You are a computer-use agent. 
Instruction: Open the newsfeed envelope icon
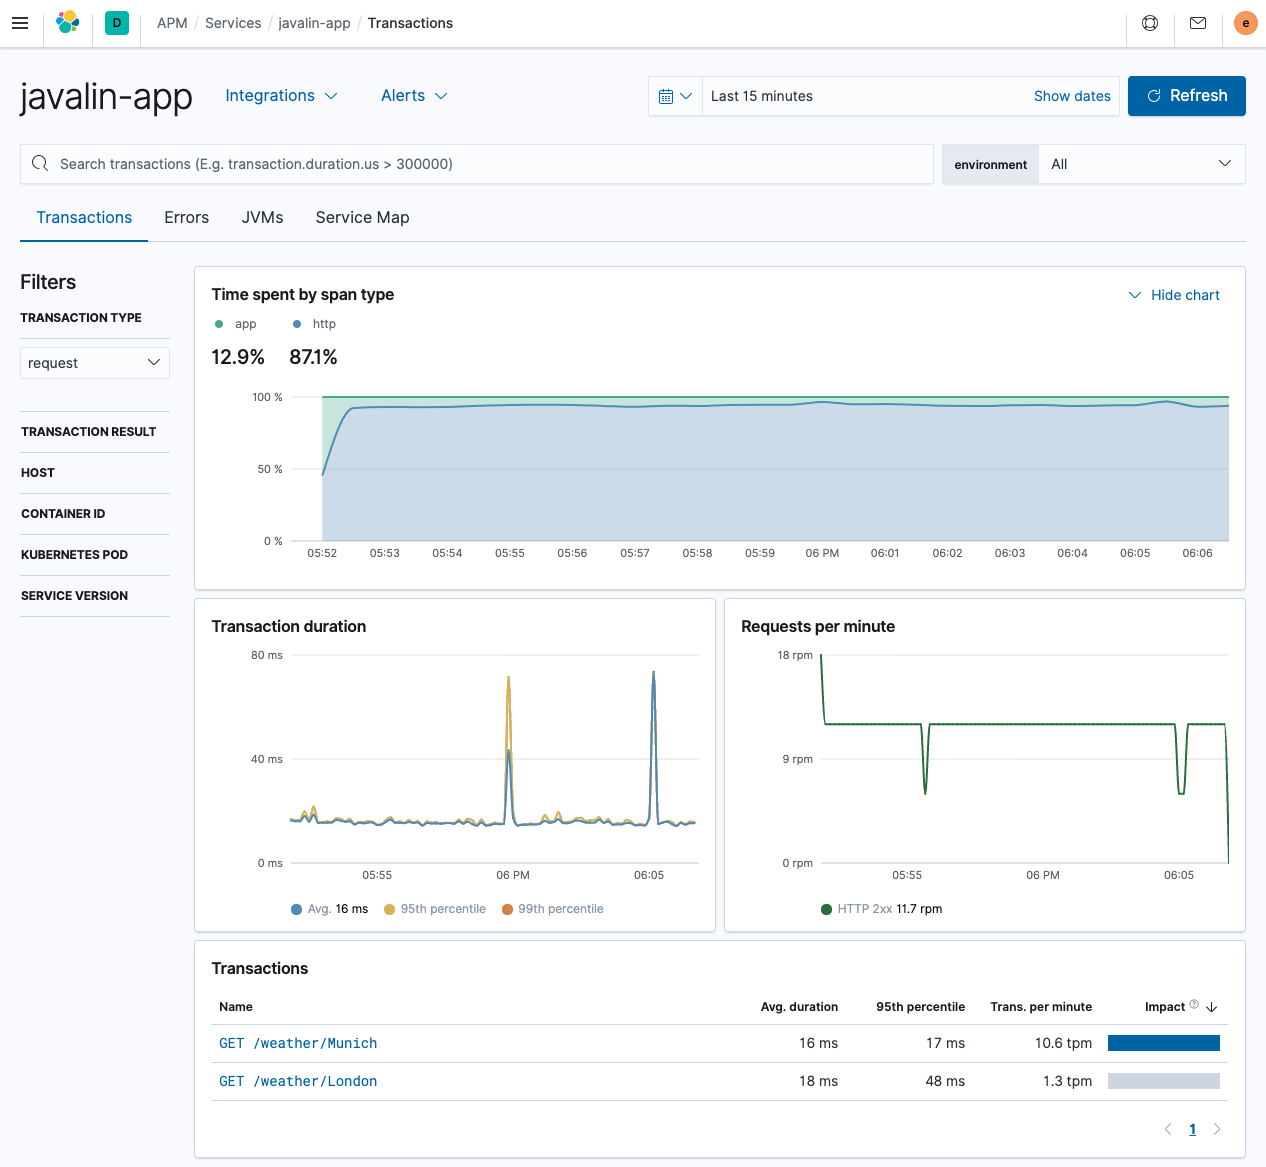coord(1197,22)
